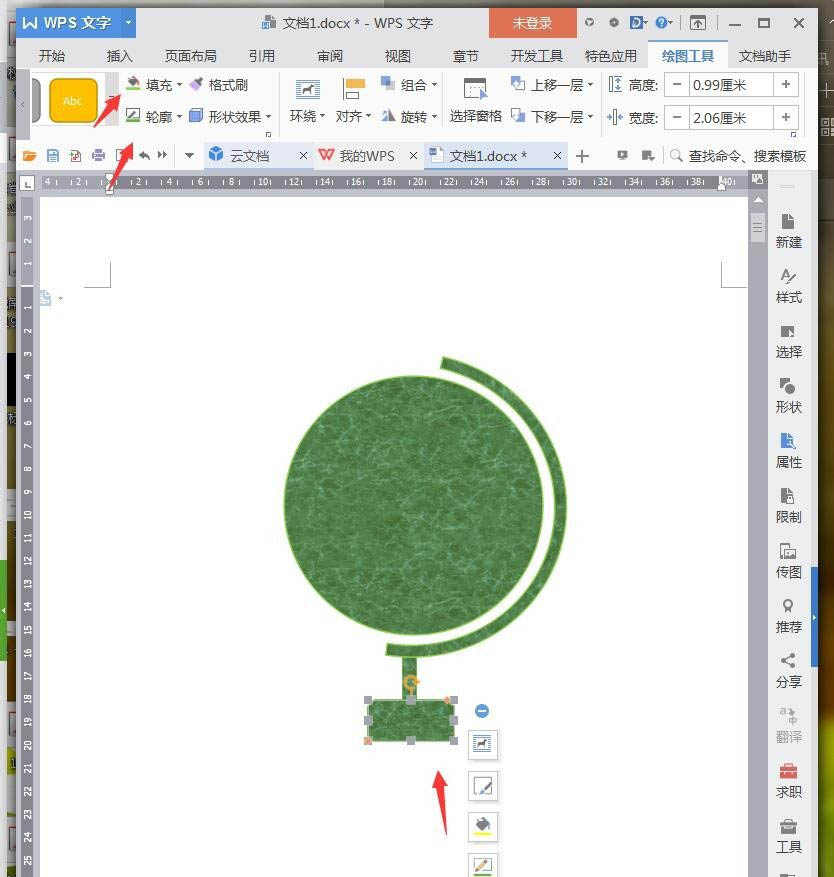Image resolution: width=834 pixels, height=877 pixels.
Task: Click the 高度 0.99厘米 input field
Action: [x=731, y=85]
